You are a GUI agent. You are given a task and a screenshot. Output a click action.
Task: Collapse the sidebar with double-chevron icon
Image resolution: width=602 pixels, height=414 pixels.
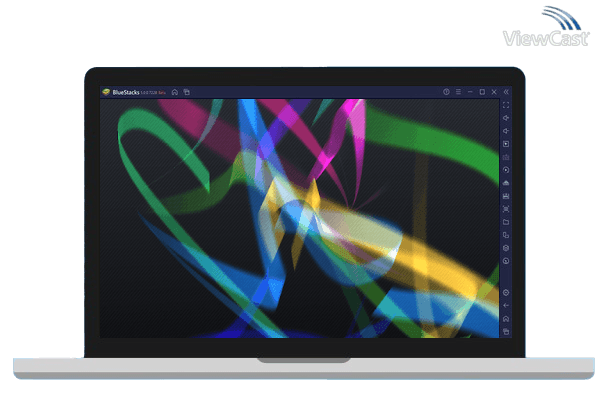(x=506, y=92)
